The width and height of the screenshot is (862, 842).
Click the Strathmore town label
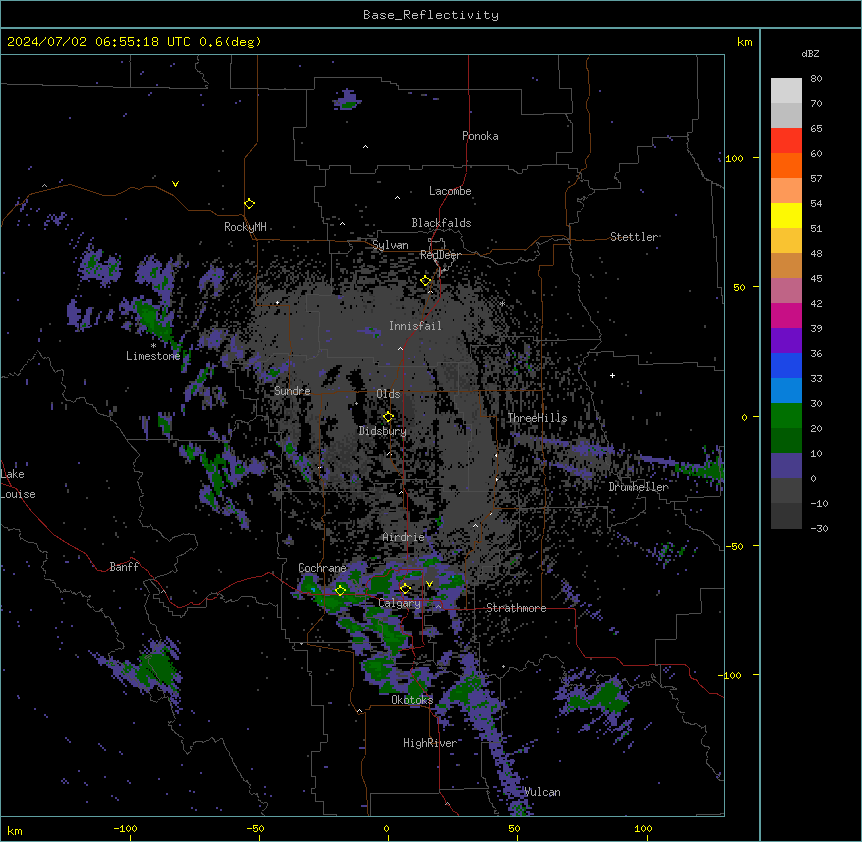click(516, 608)
